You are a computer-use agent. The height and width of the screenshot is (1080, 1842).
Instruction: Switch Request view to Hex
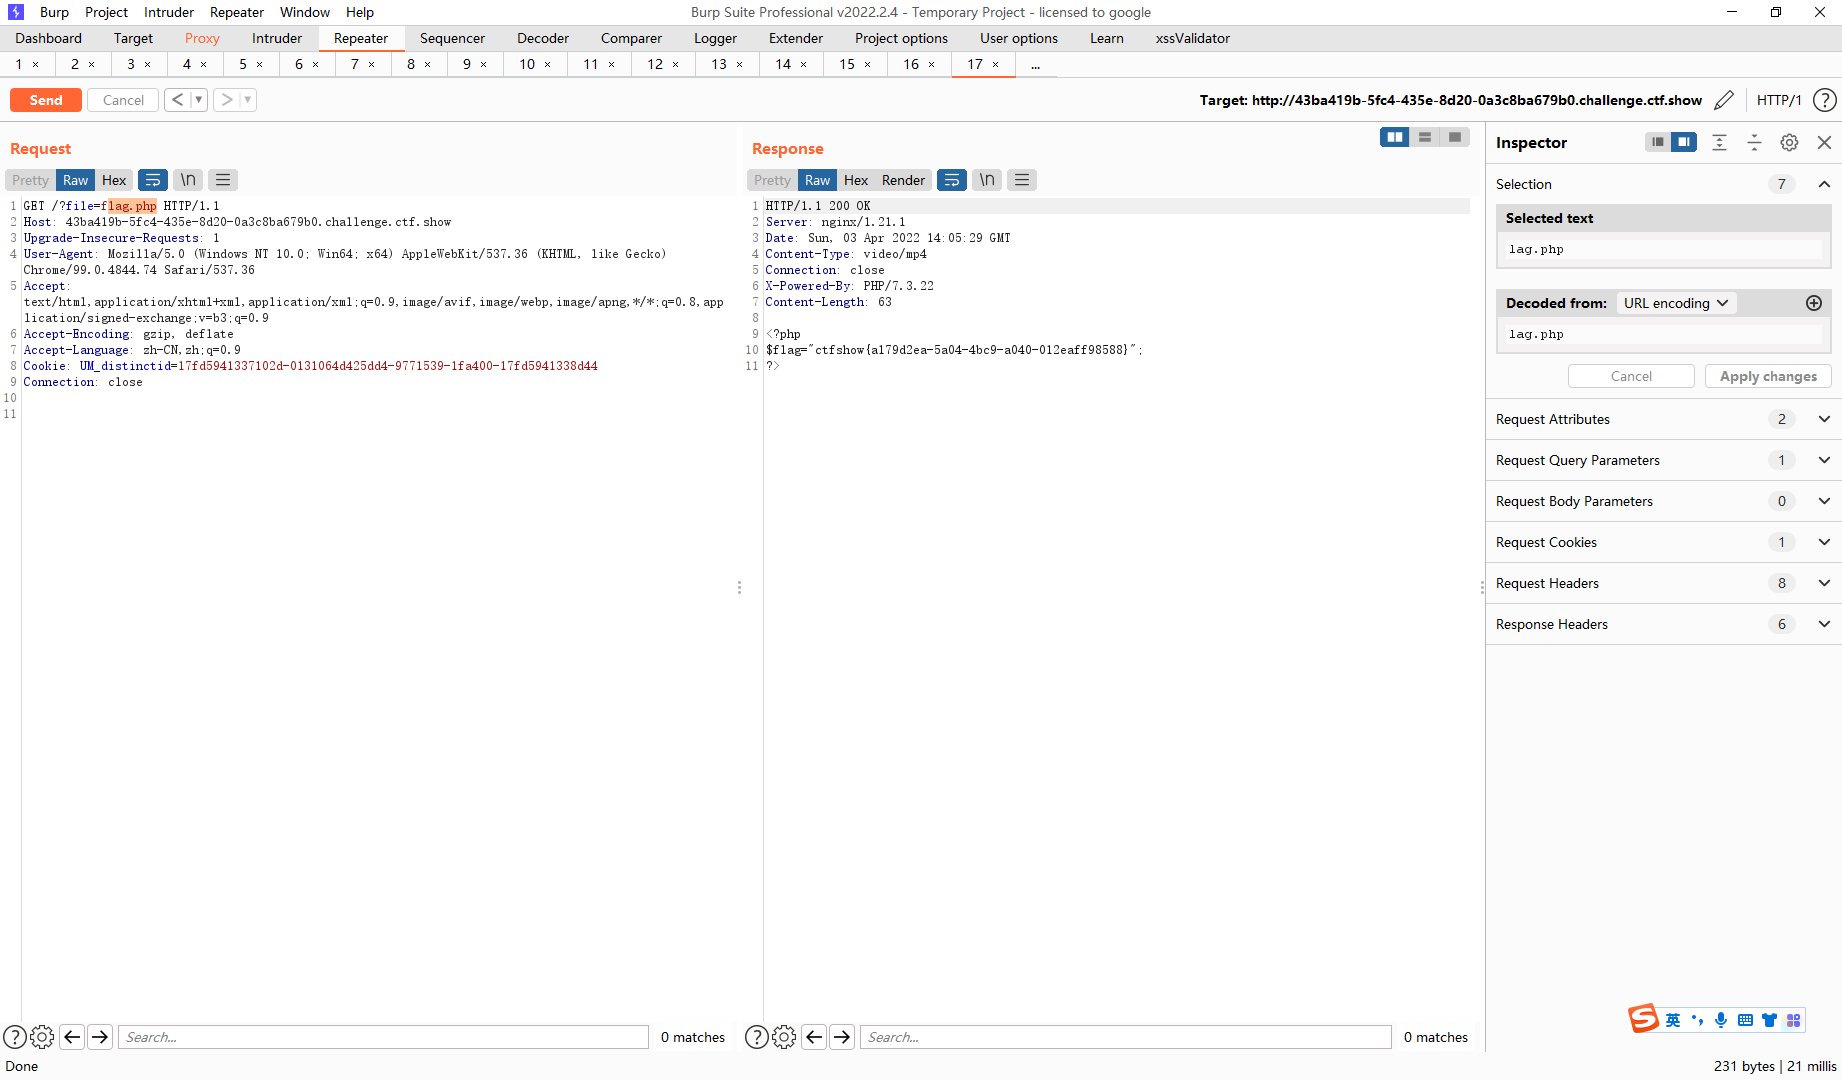coord(114,180)
